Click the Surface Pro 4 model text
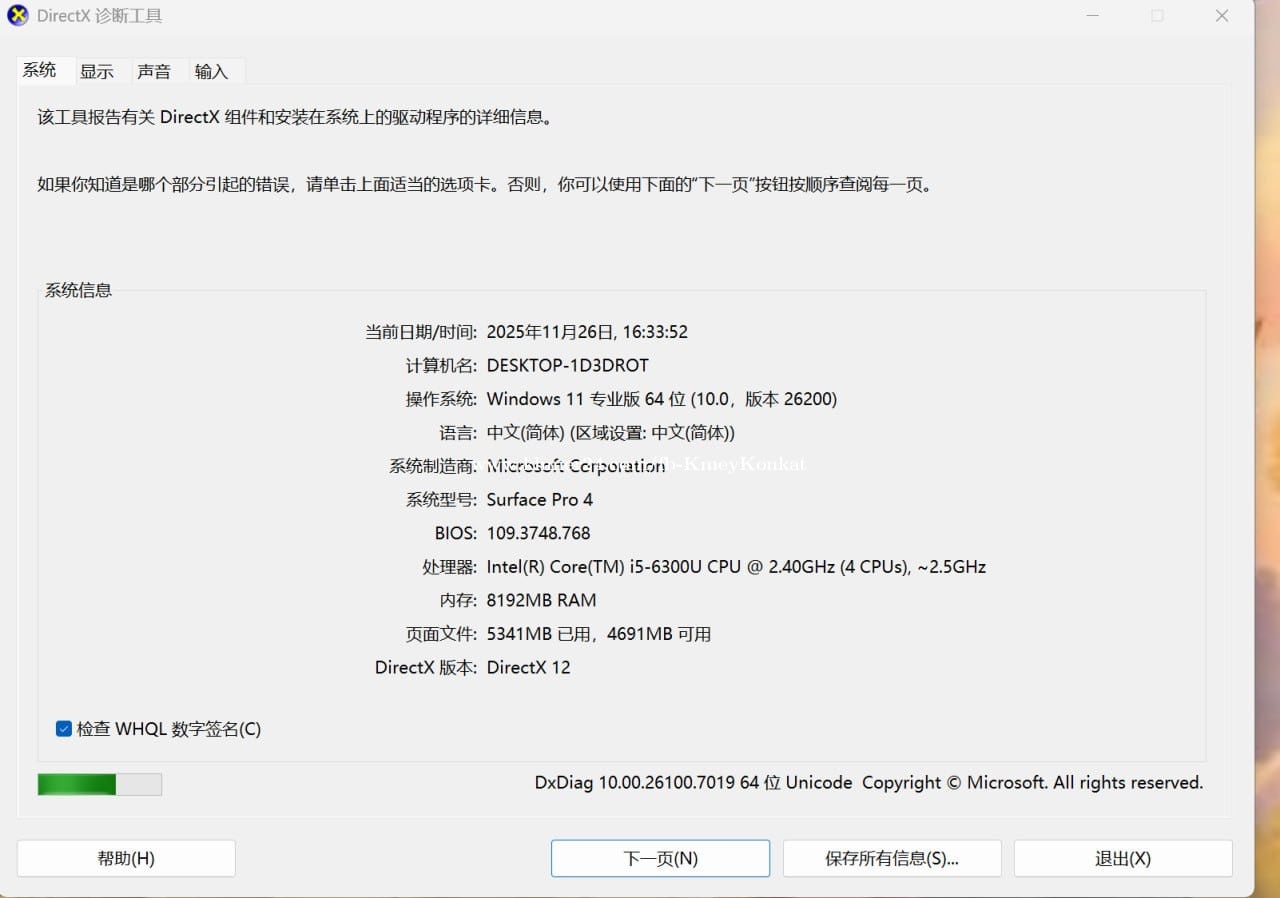This screenshot has height=898, width=1280. coord(539,500)
